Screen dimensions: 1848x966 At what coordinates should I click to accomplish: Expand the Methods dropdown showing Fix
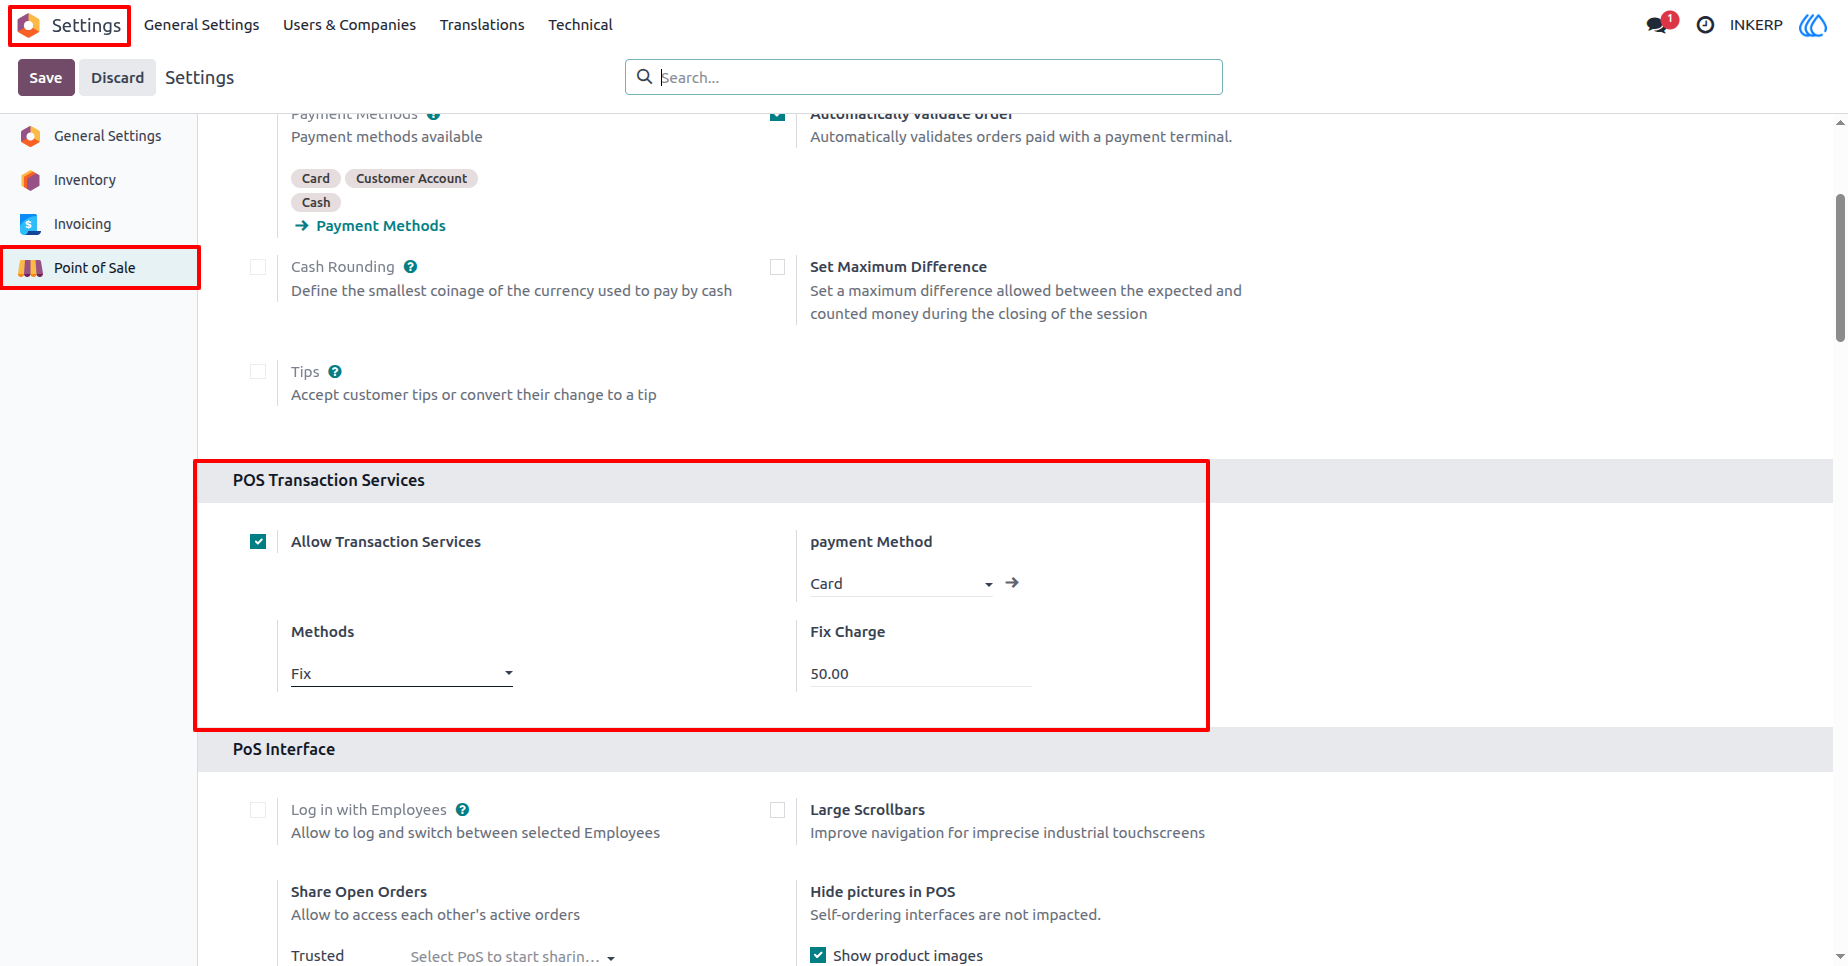pyautogui.click(x=402, y=674)
